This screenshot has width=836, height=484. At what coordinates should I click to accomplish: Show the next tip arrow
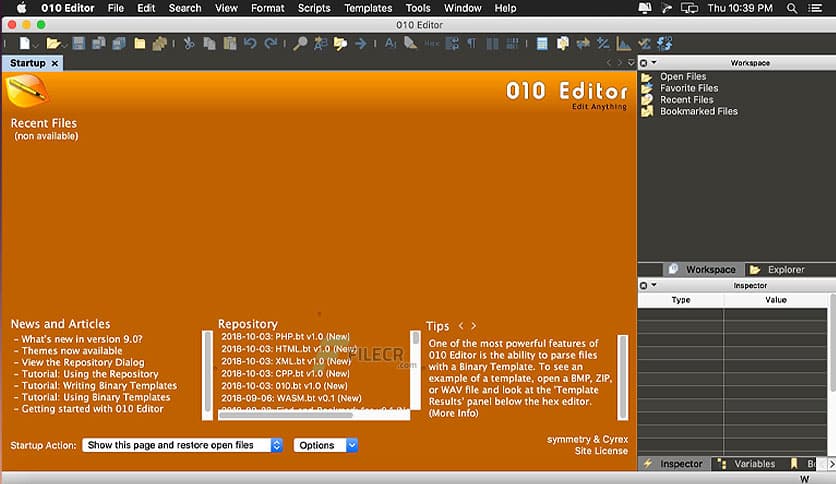coord(473,326)
